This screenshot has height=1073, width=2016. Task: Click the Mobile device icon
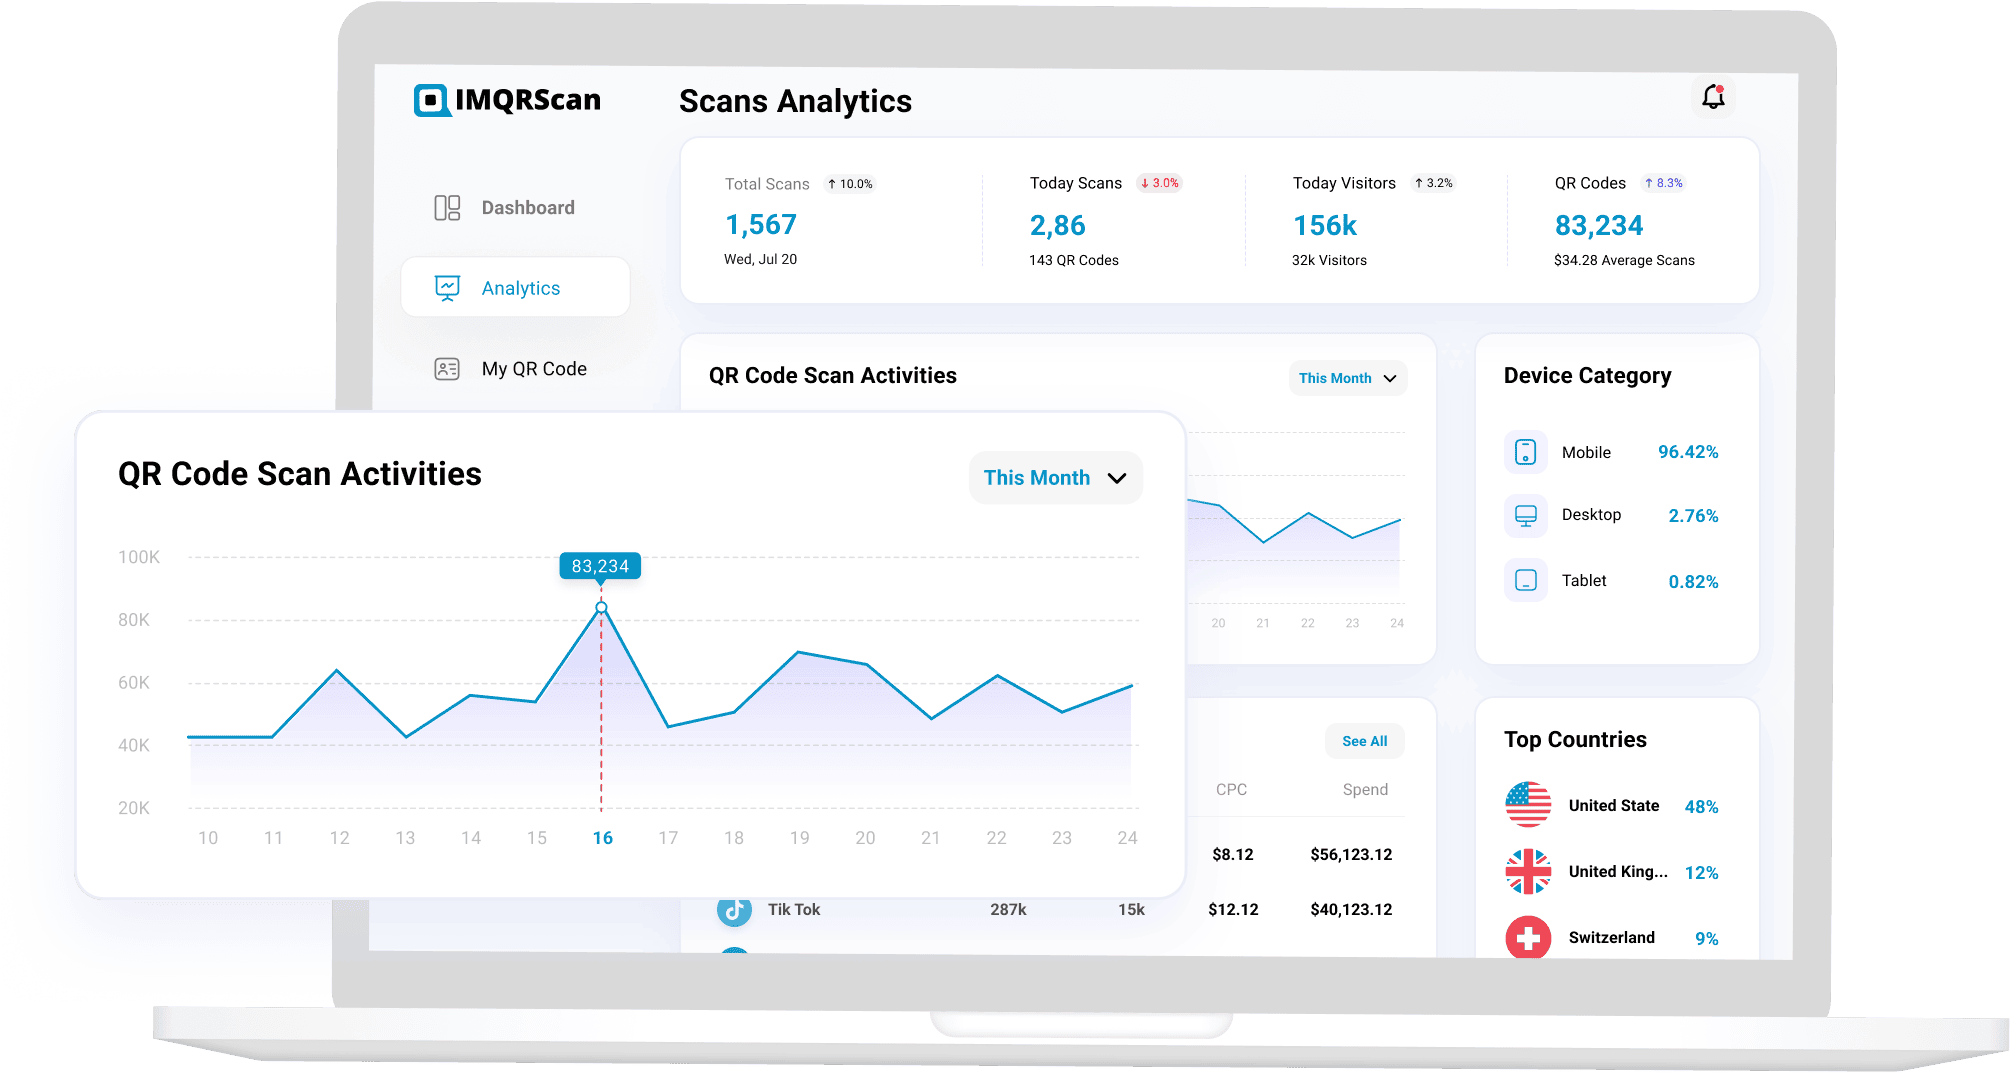[x=1525, y=452]
